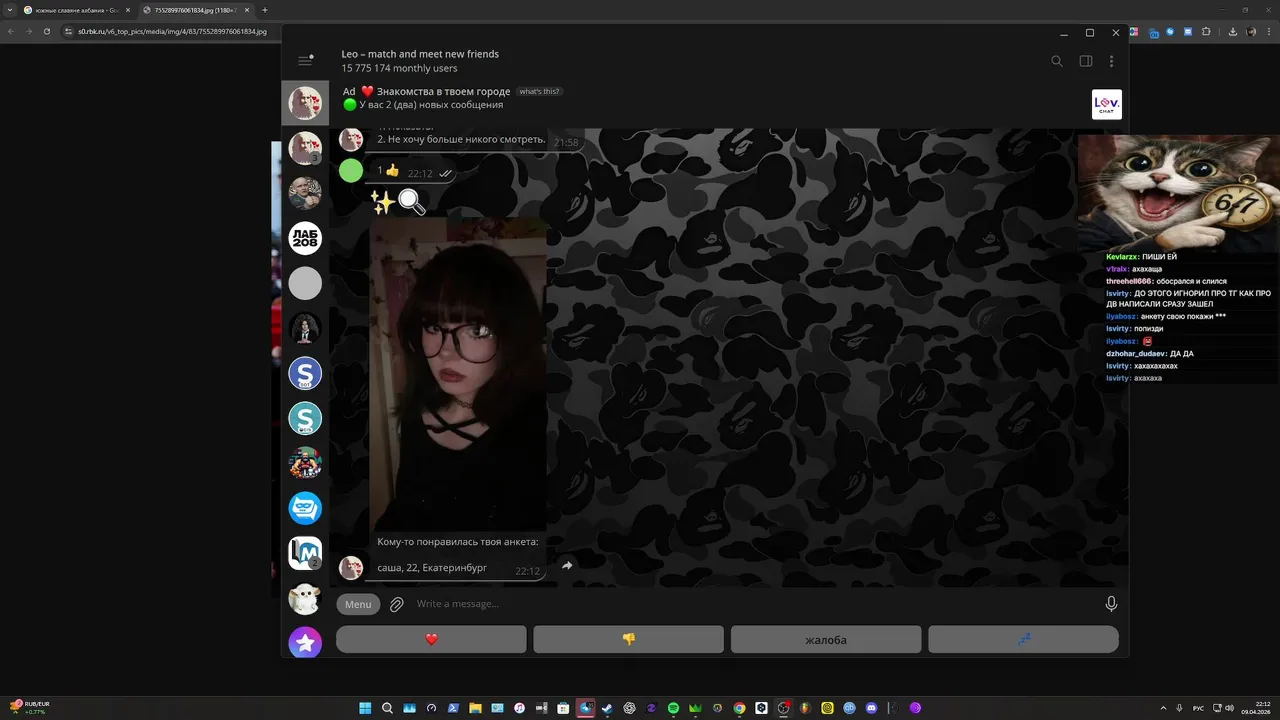The image size is (1280, 720).
Task: Forward the саша profile message
Action: point(567,566)
